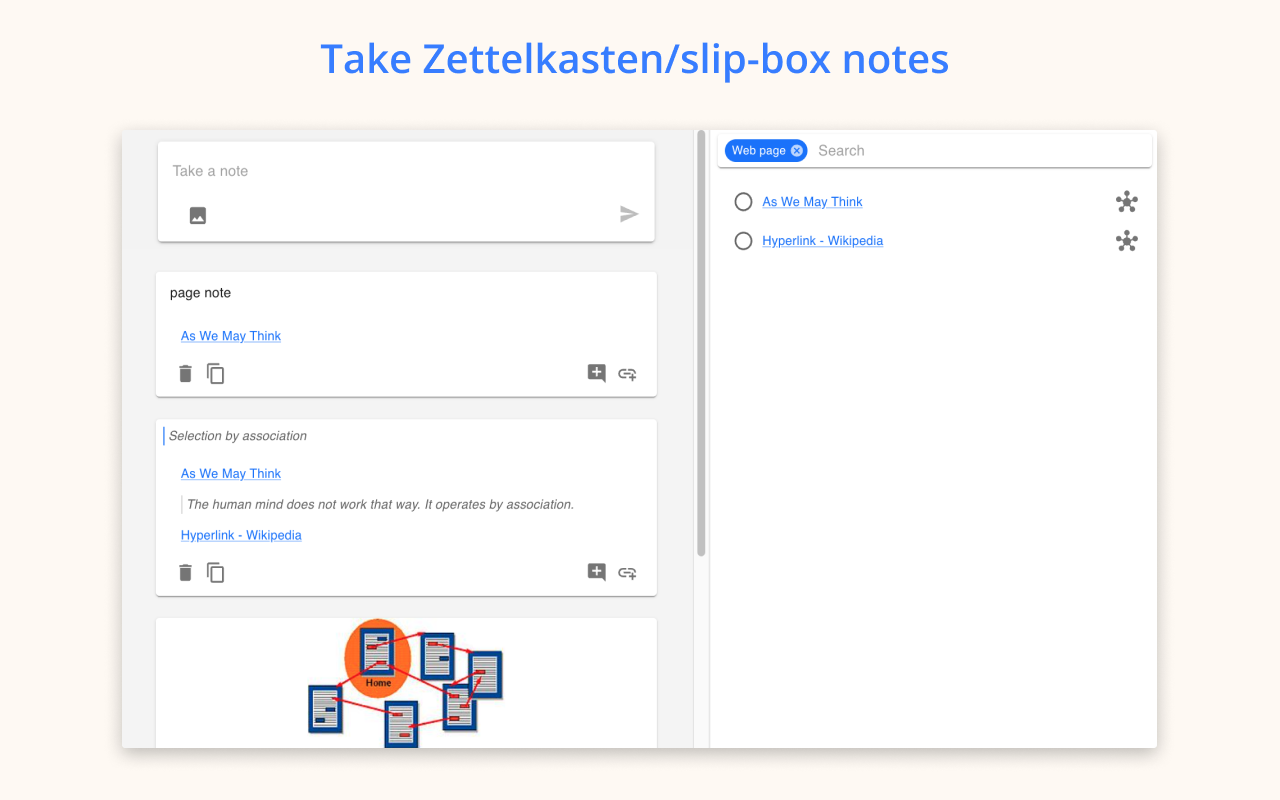Viewport: 1280px width, 800px height.
Task: Select the 'As We May Think' radio button
Action: pyautogui.click(x=743, y=202)
